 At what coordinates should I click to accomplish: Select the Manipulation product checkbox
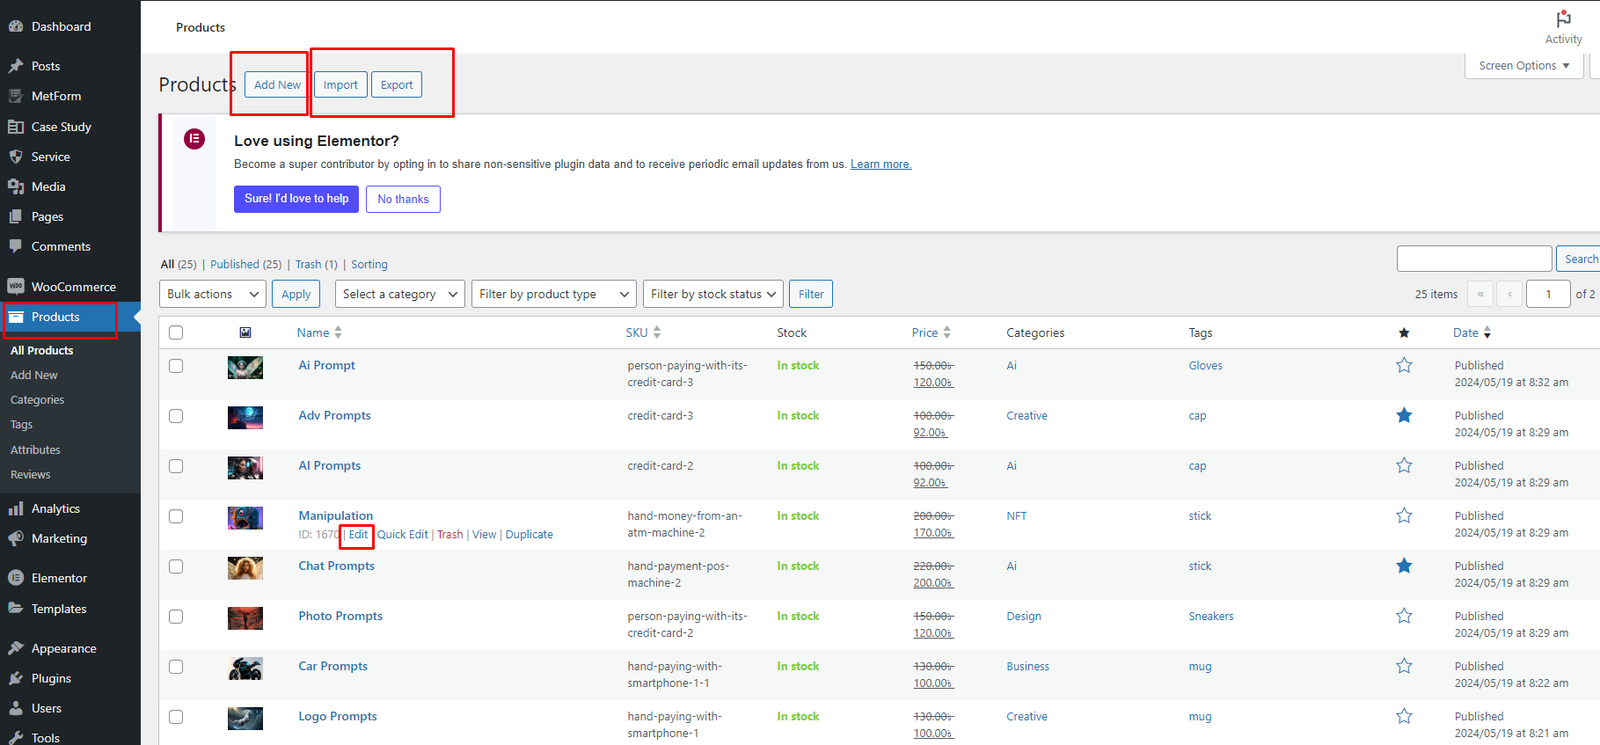[x=176, y=516]
